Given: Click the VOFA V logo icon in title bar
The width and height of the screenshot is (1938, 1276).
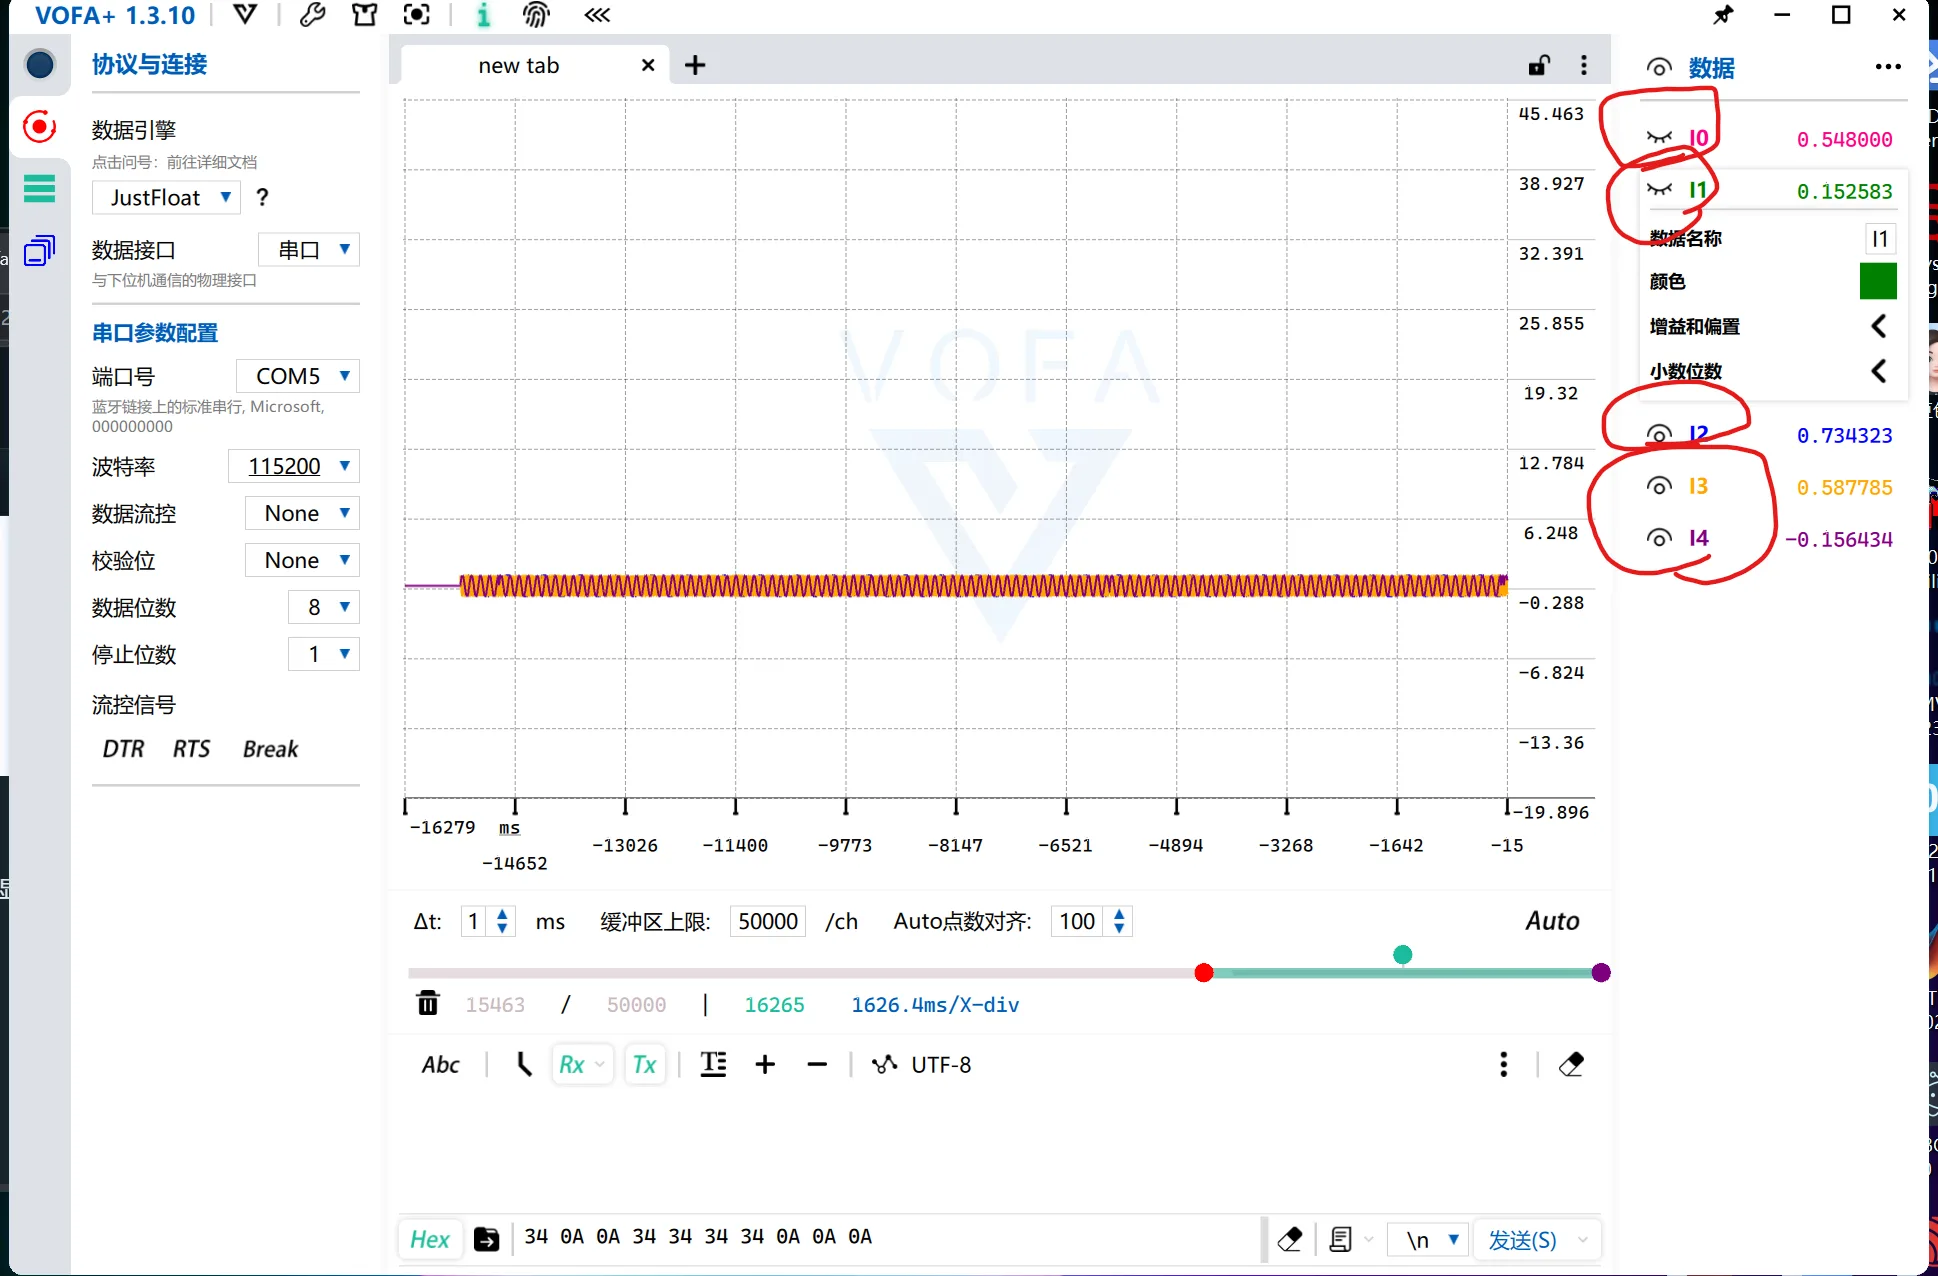Looking at the screenshot, I should [245, 15].
